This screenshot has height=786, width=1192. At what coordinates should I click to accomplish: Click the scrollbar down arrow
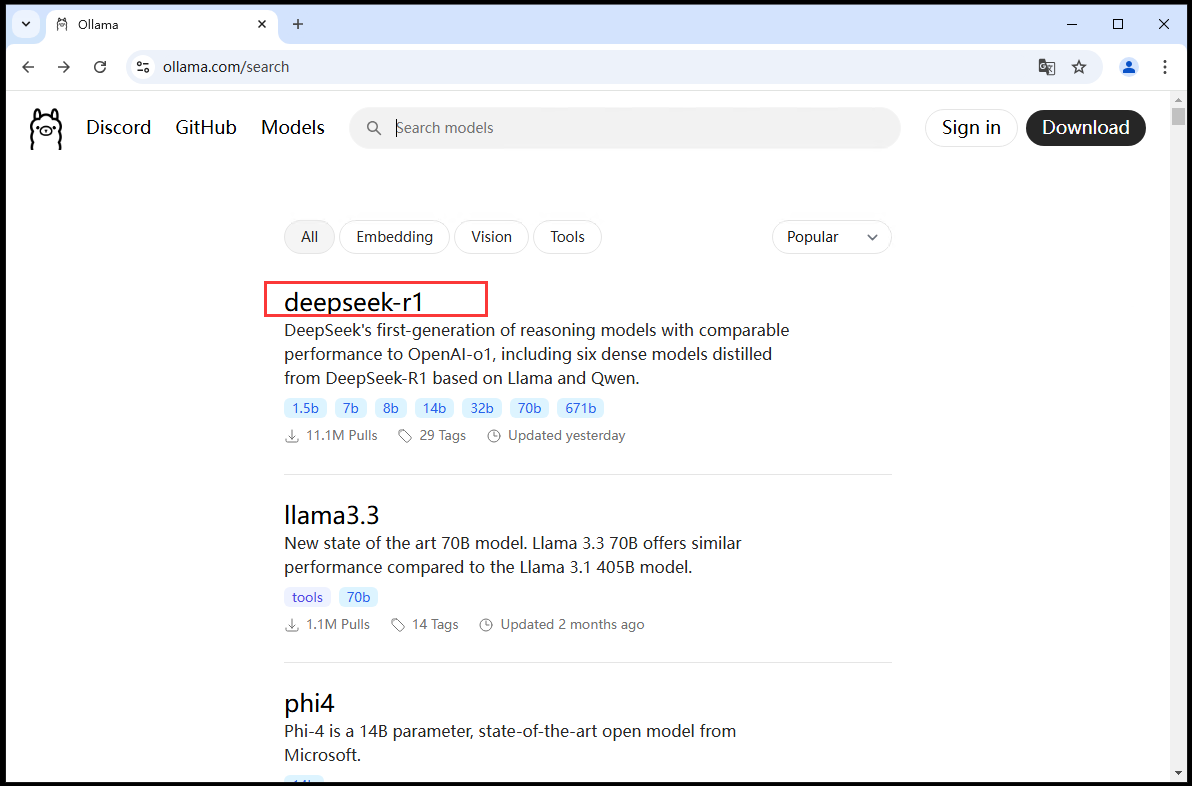[1178, 774]
